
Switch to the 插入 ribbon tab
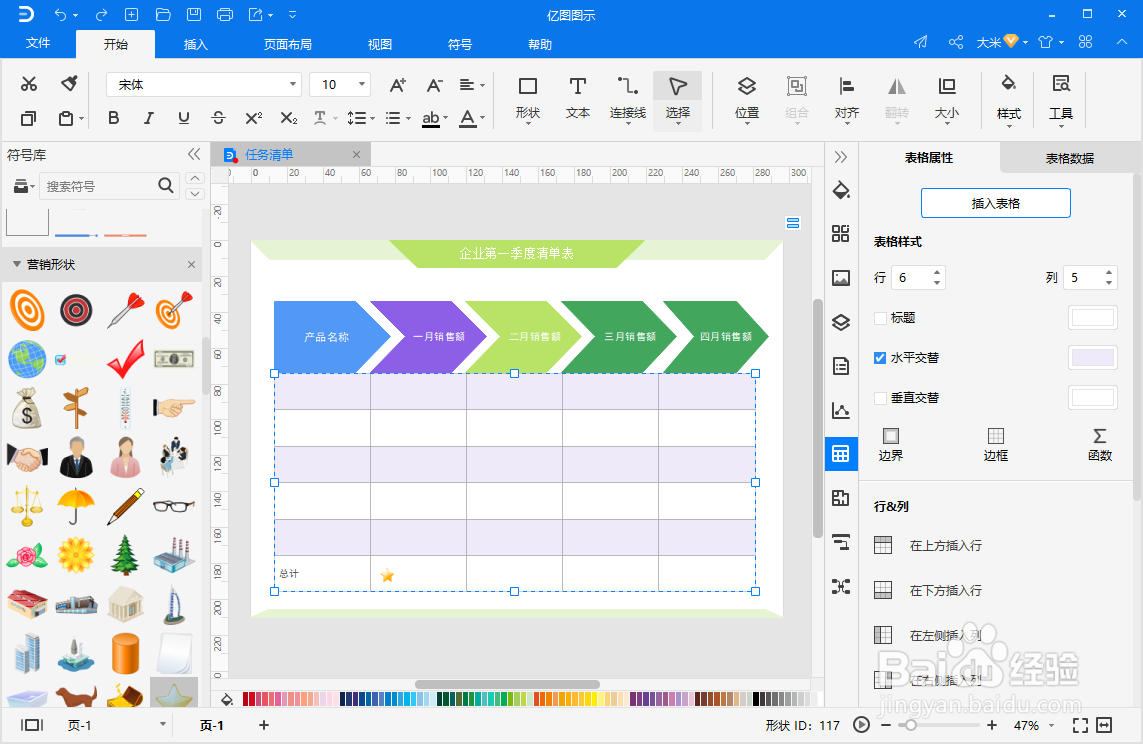pyautogui.click(x=195, y=44)
